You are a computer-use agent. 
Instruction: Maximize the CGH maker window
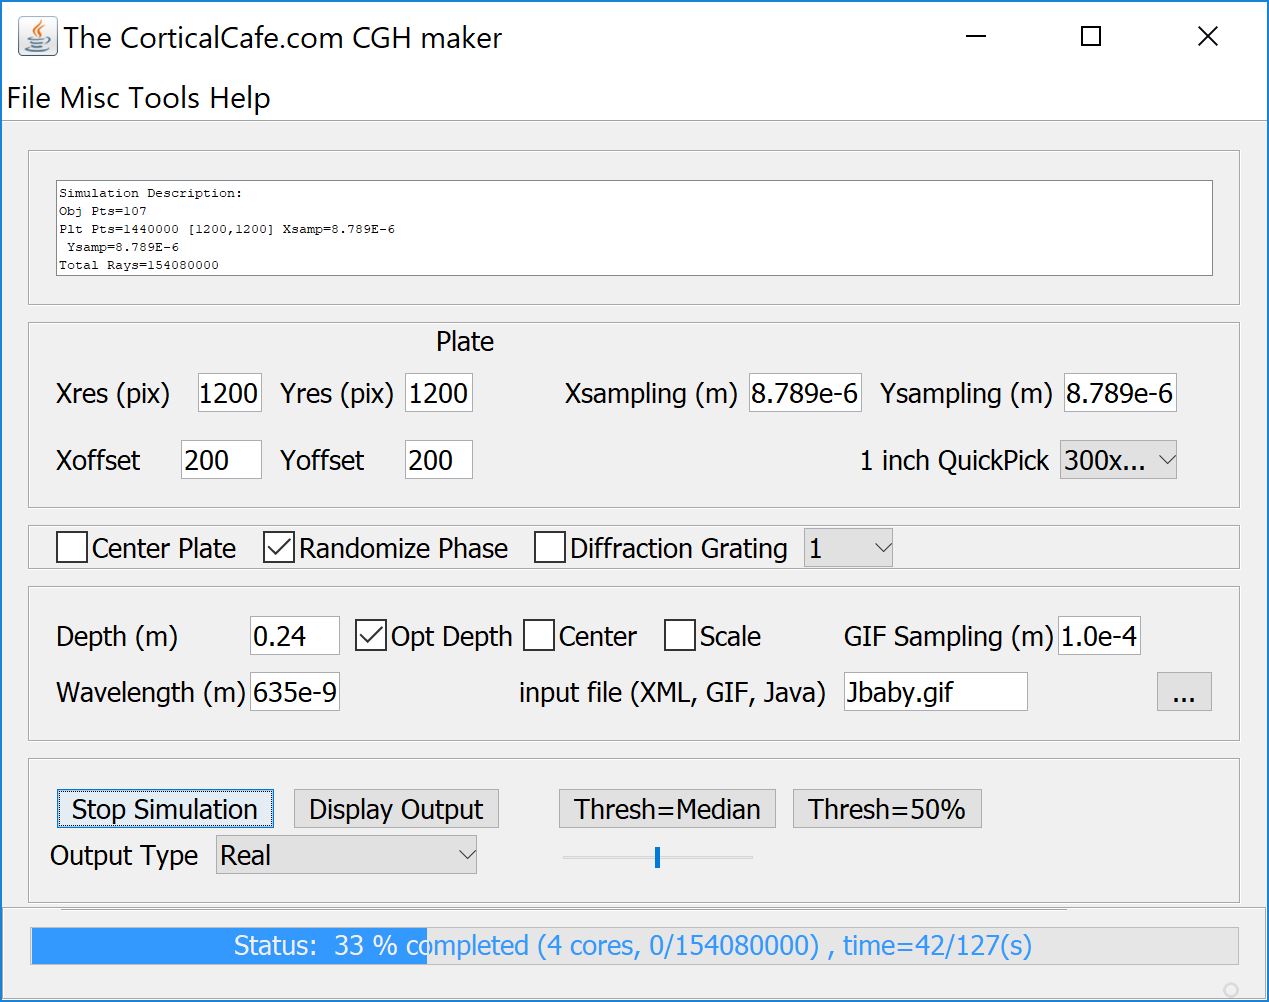1091,37
